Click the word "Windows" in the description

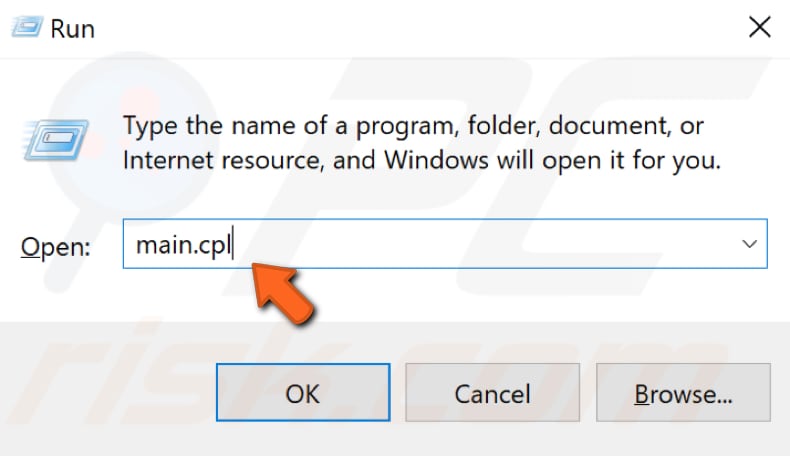pyautogui.click(x=436, y=160)
